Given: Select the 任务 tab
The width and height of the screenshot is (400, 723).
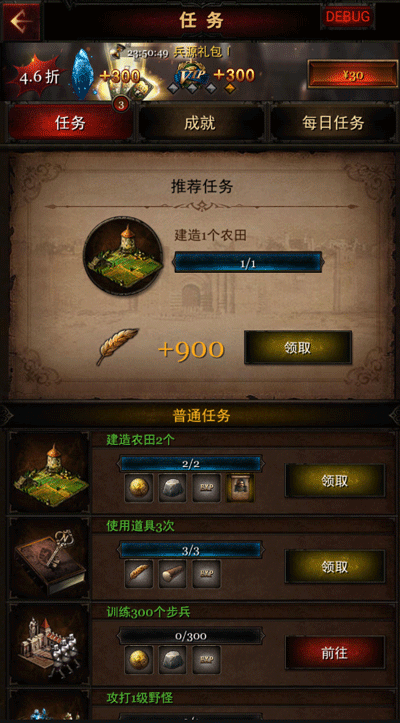Looking at the screenshot, I should [70, 123].
